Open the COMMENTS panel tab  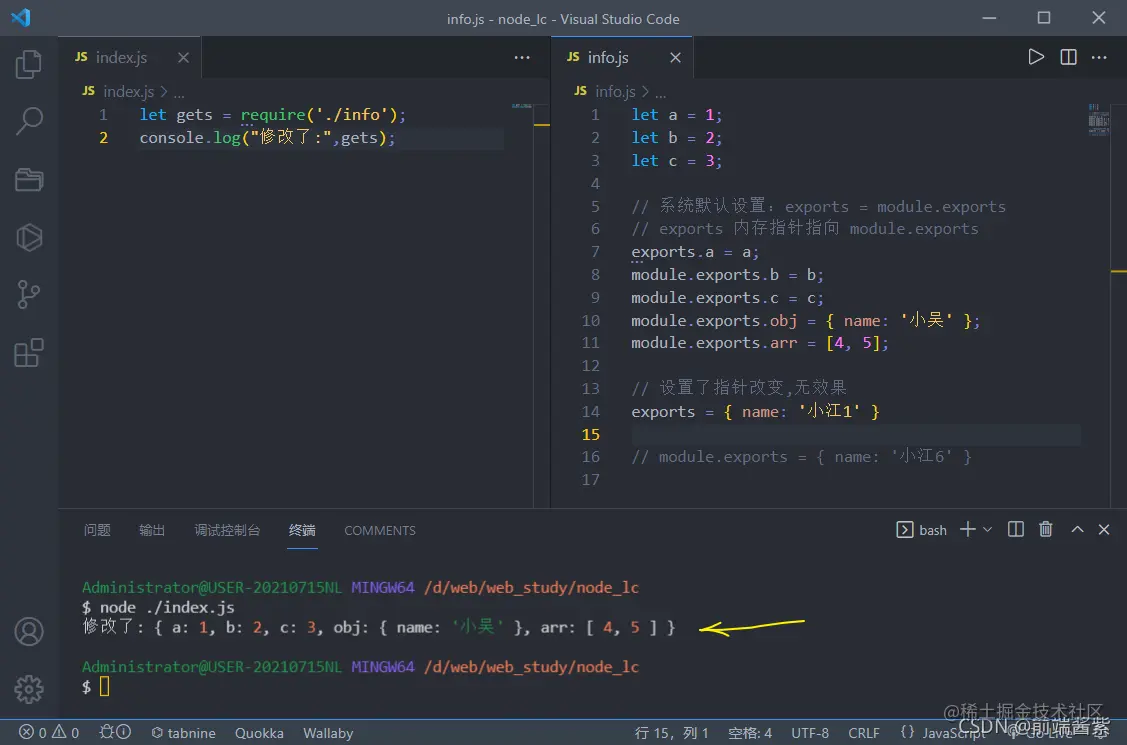point(380,530)
